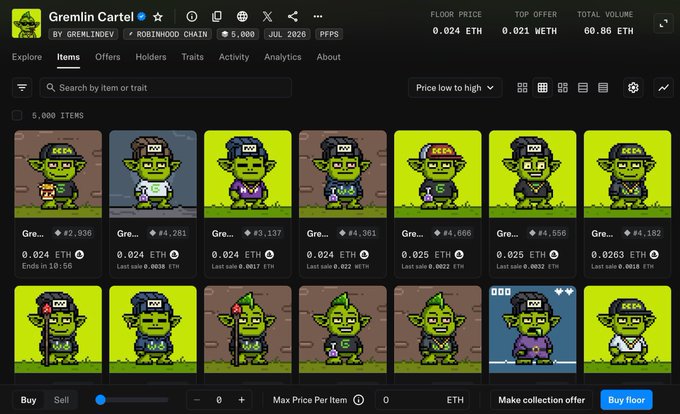Click the share icon
680x414 pixels.
(x=293, y=16)
